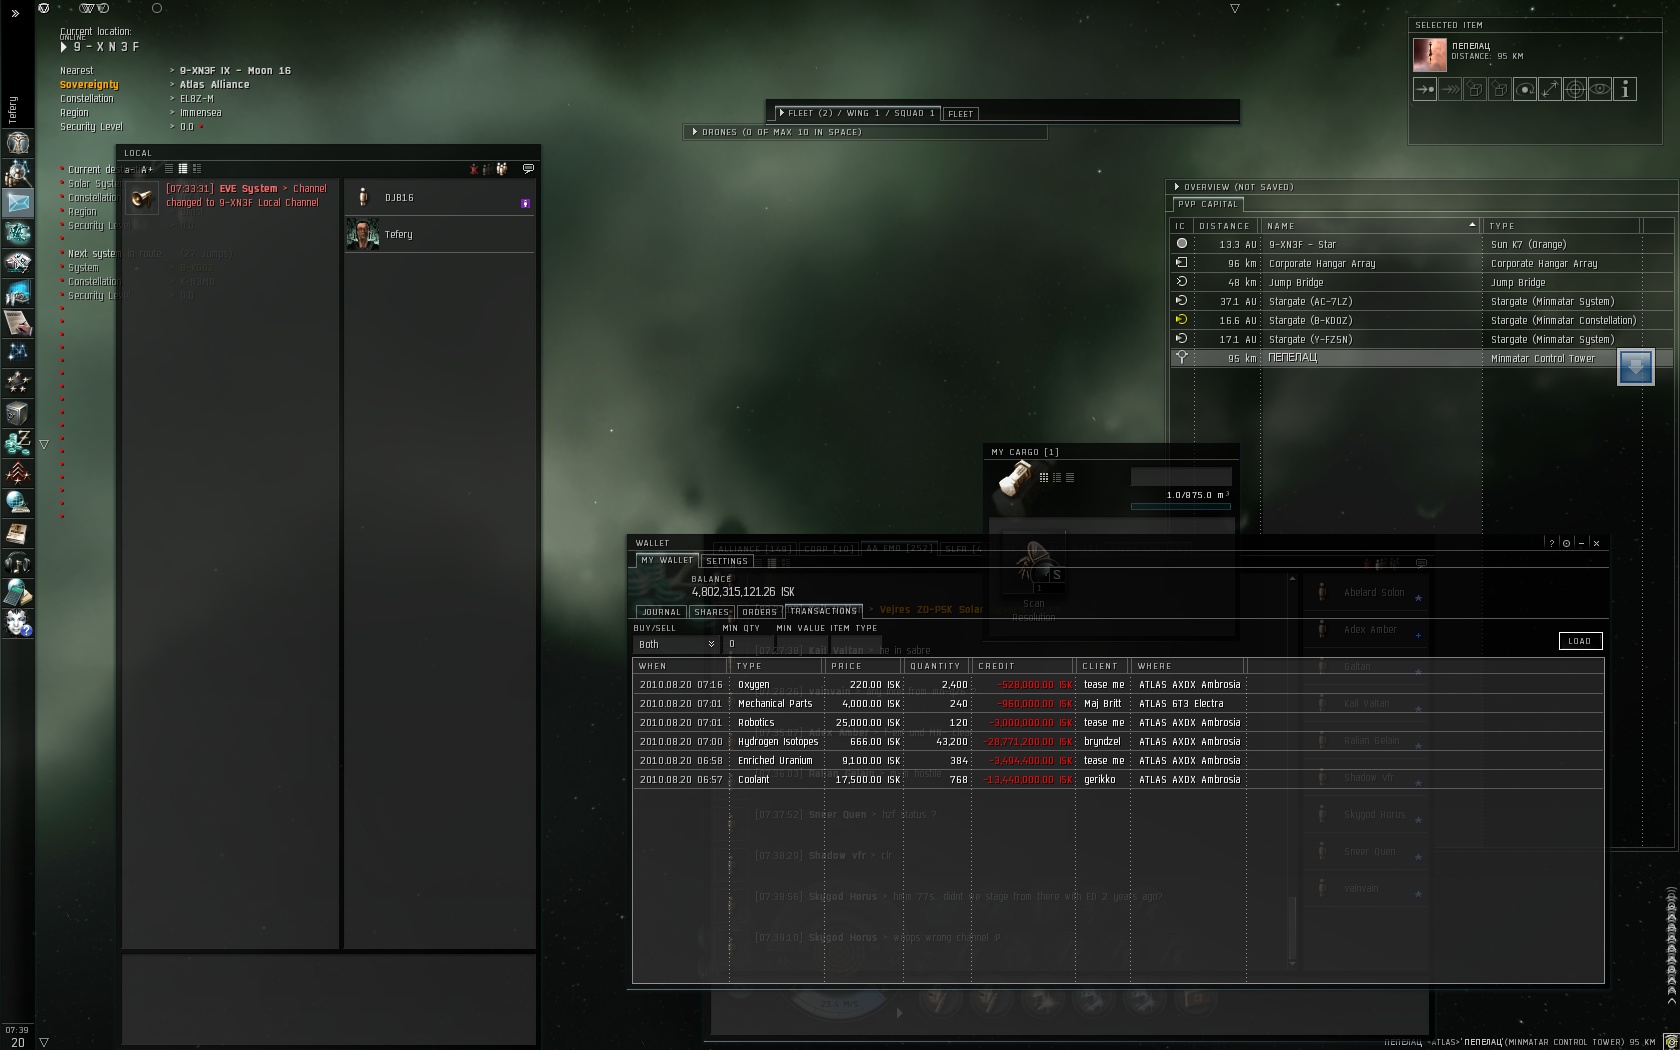Click the blue down-arrow button in Overview
The height and width of the screenshot is (1050, 1680).
[1635, 367]
